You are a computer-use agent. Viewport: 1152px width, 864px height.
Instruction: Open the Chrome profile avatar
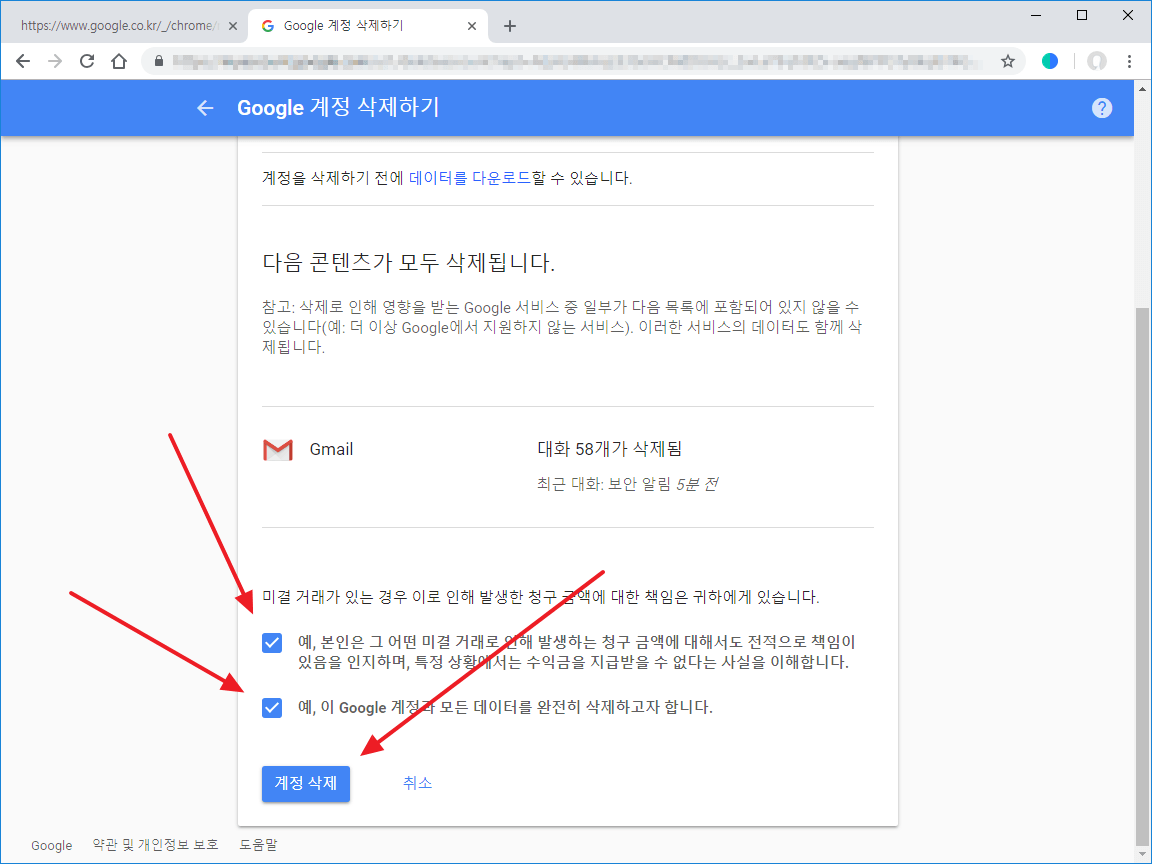pyautogui.click(x=1097, y=61)
